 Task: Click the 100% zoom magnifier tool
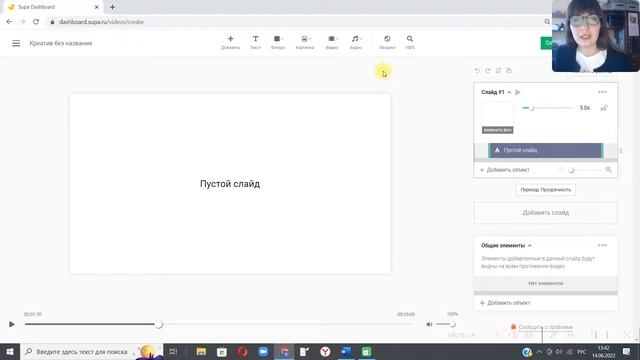(410, 42)
